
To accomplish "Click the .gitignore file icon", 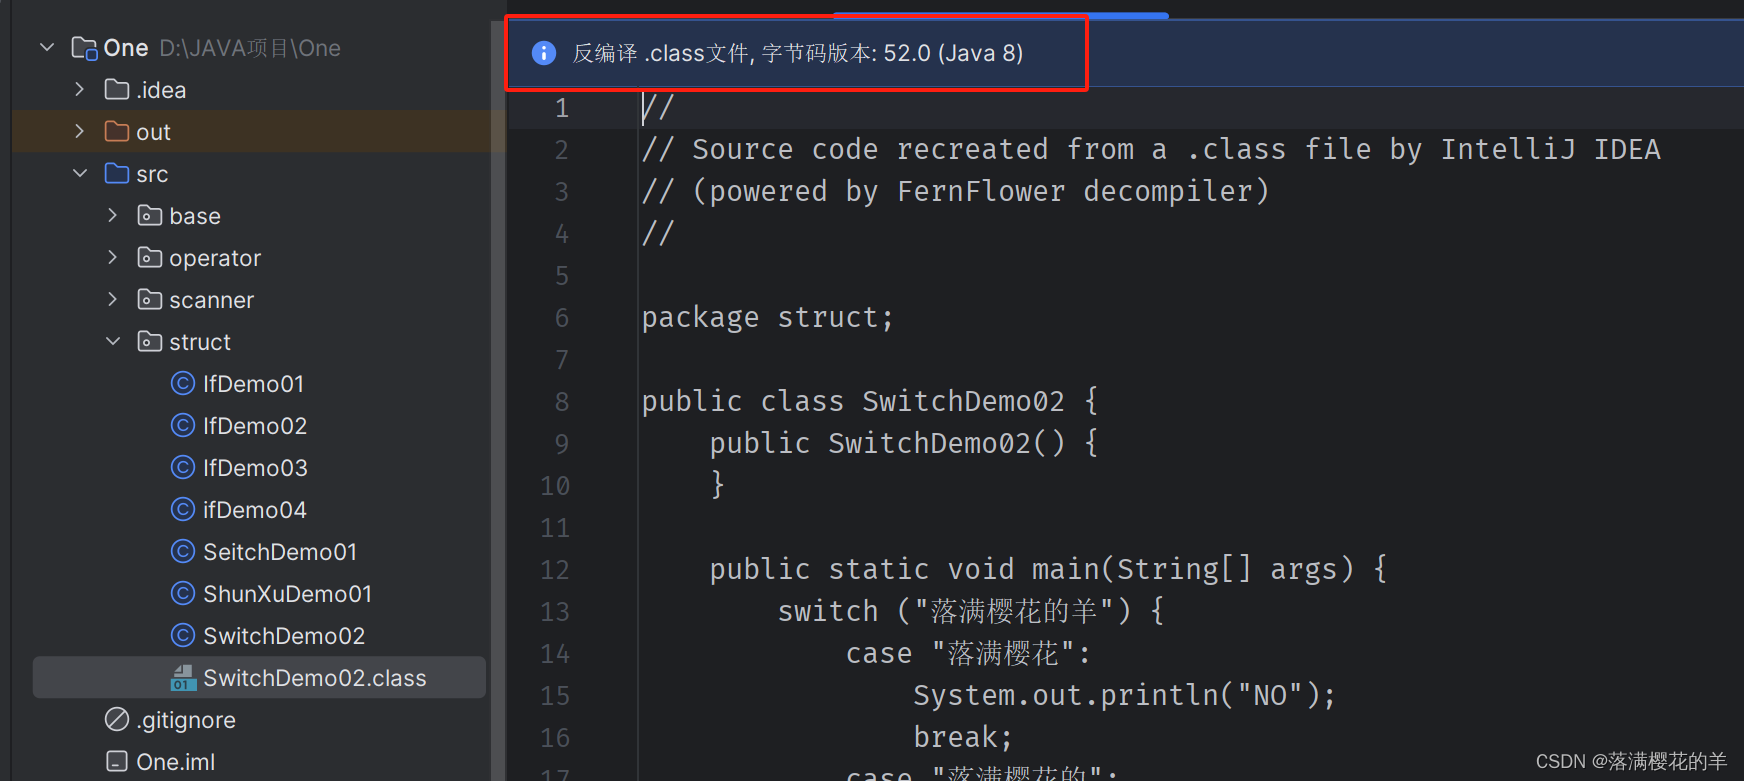I will pyautogui.click(x=117, y=719).
